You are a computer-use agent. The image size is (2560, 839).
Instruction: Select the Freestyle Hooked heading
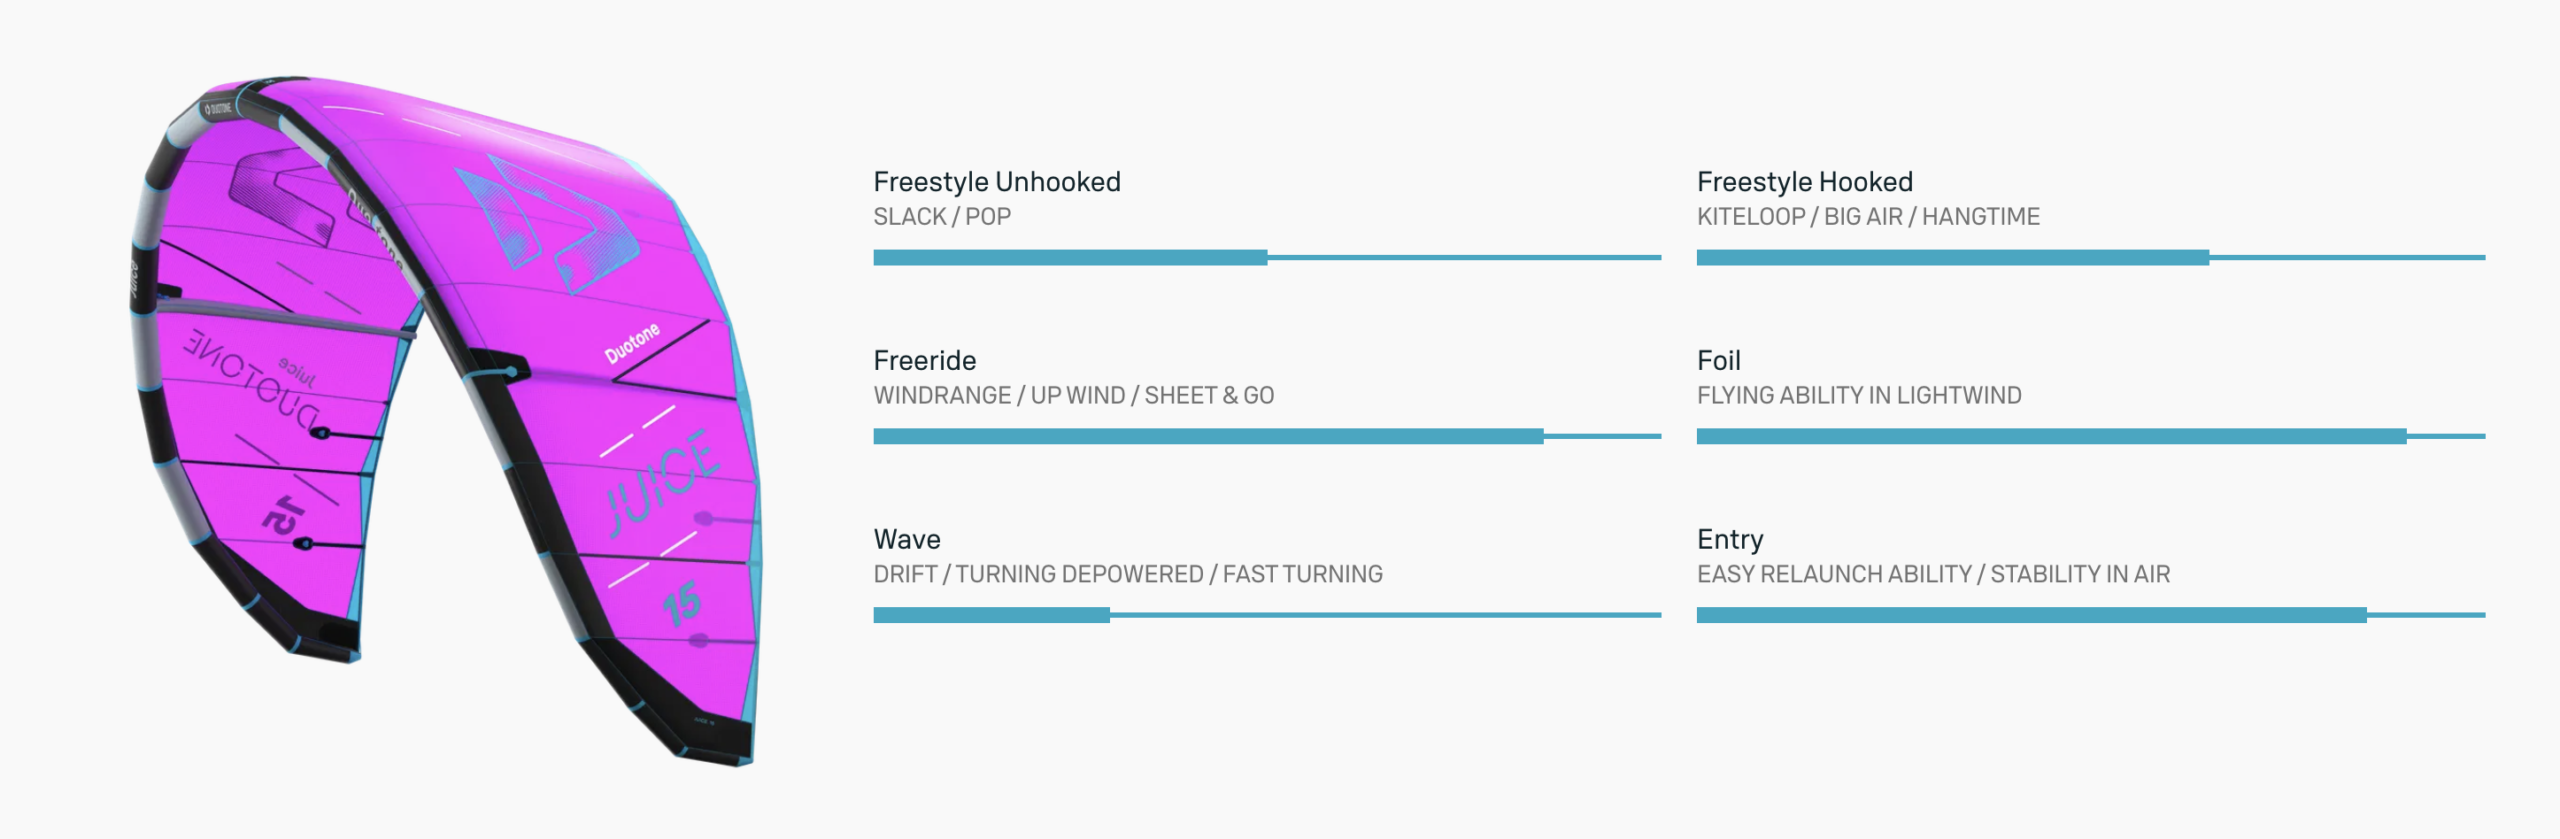[1804, 182]
